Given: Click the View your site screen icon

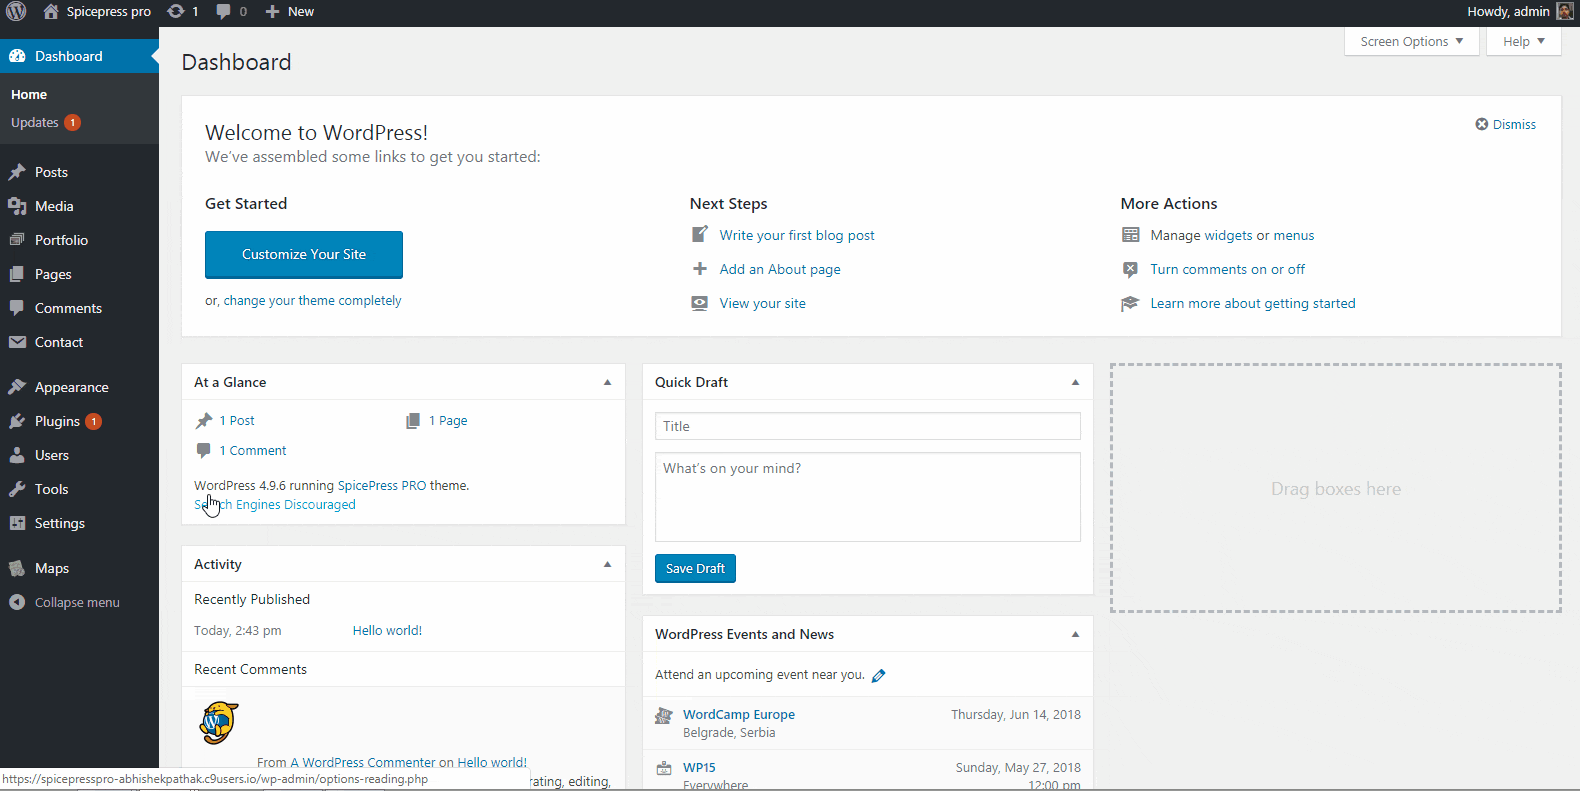Looking at the screenshot, I should click(x=700, y=303).
